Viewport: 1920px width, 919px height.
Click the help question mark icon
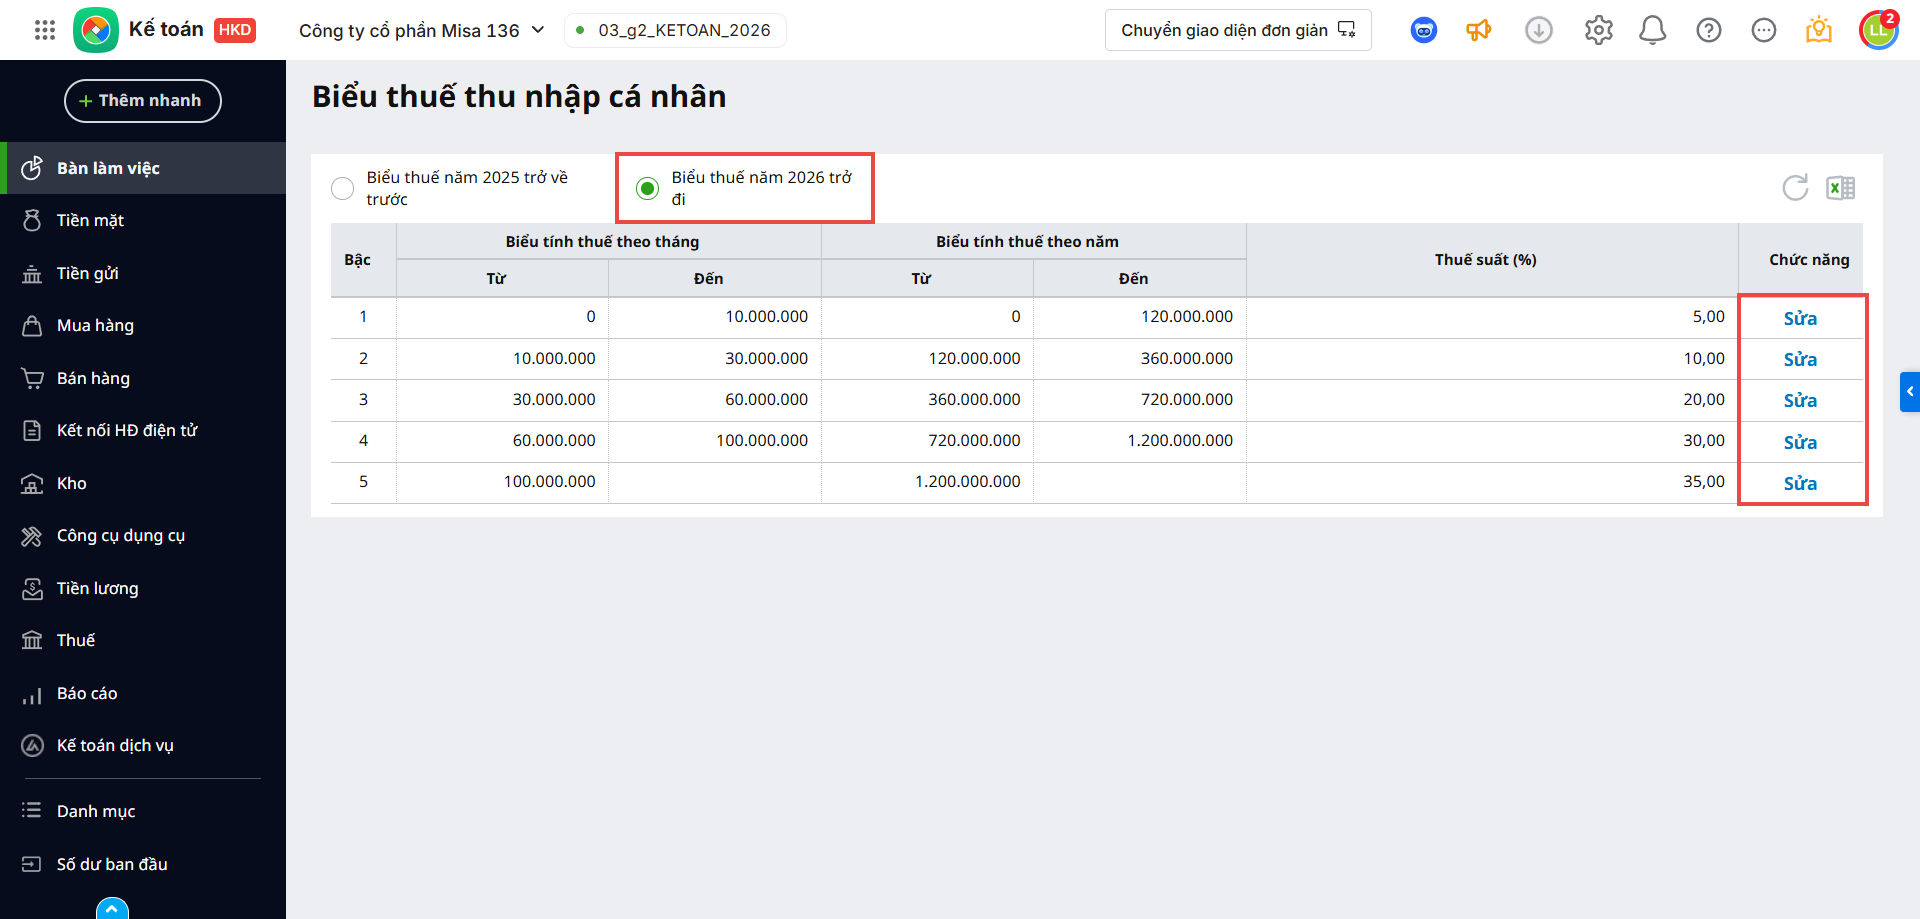point(1708,31)
